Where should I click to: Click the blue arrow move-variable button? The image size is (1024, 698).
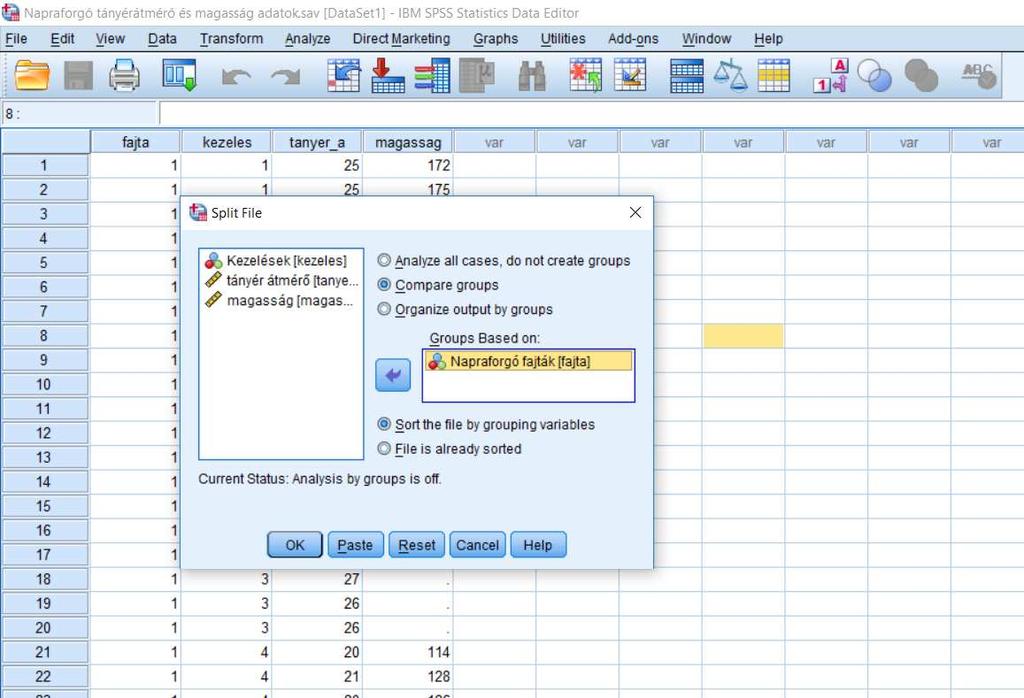393,375
